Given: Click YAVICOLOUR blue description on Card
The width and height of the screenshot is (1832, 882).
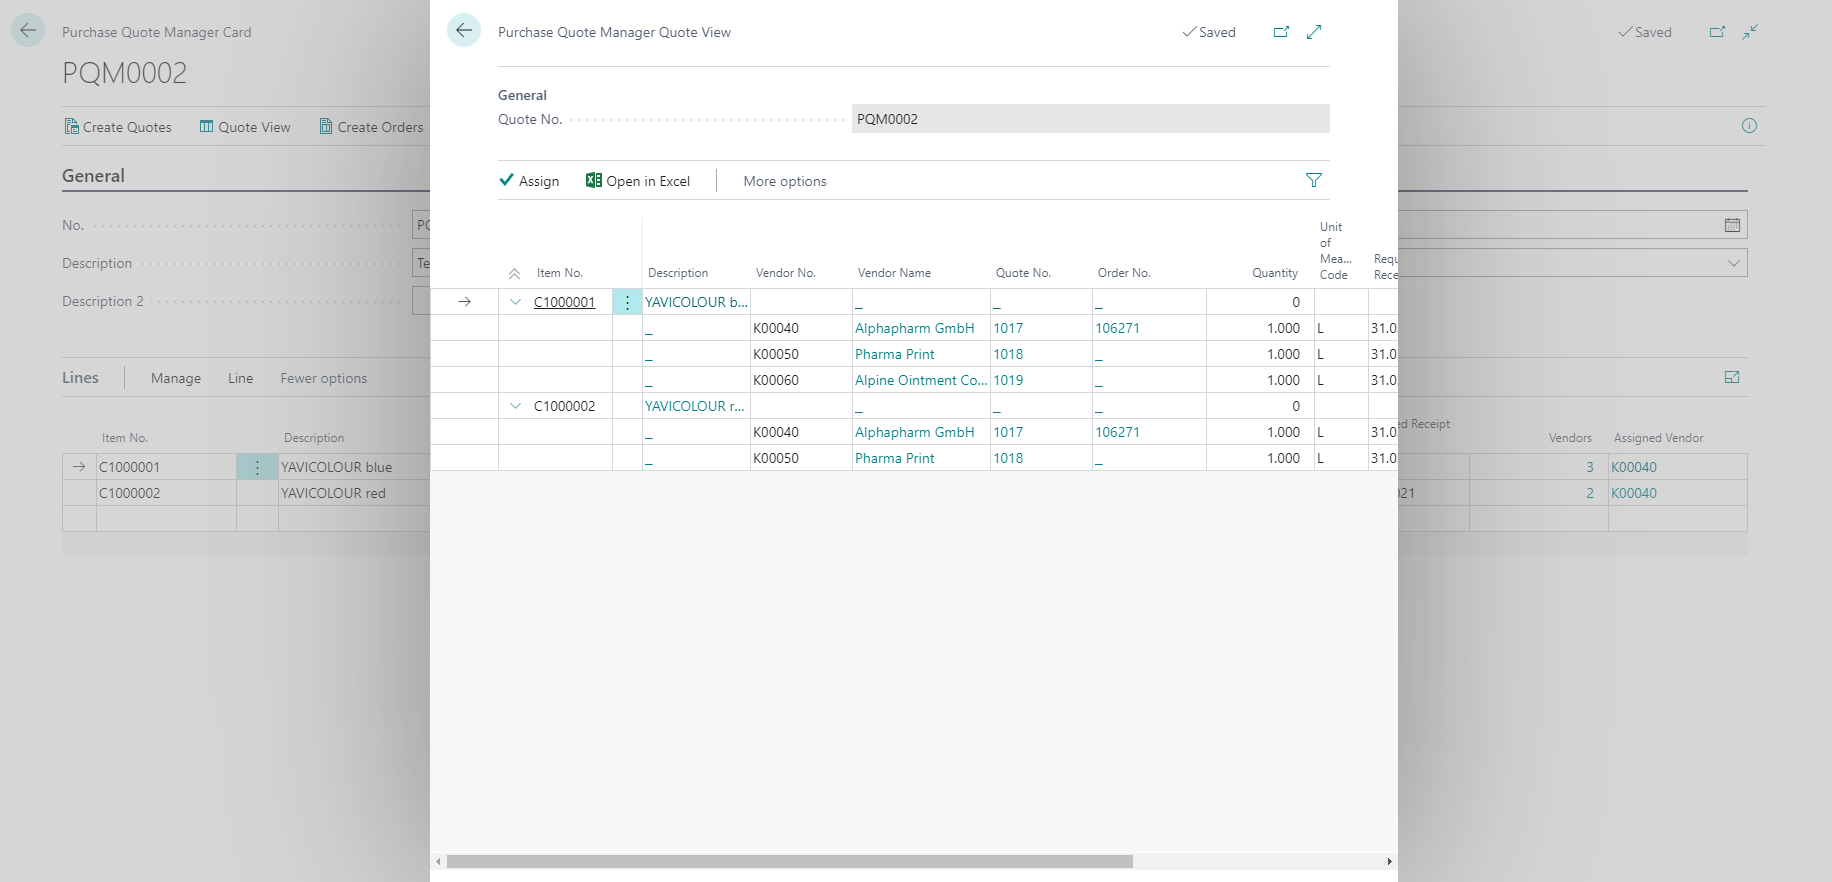Looking at the screenshot, I should [336, 467].
